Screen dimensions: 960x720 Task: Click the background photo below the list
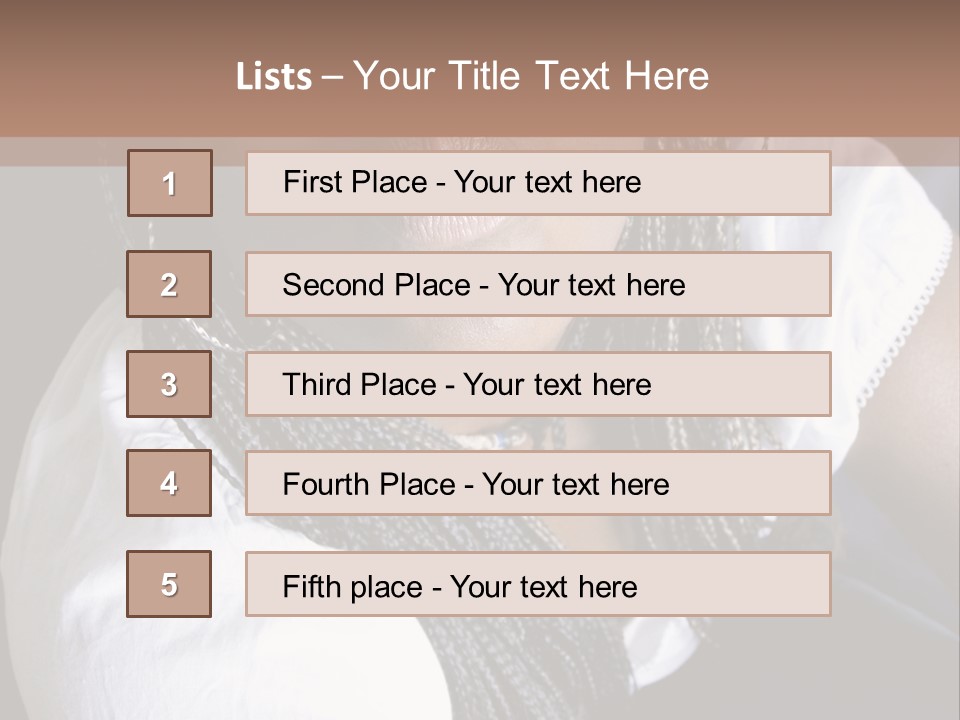click(480, 670)
